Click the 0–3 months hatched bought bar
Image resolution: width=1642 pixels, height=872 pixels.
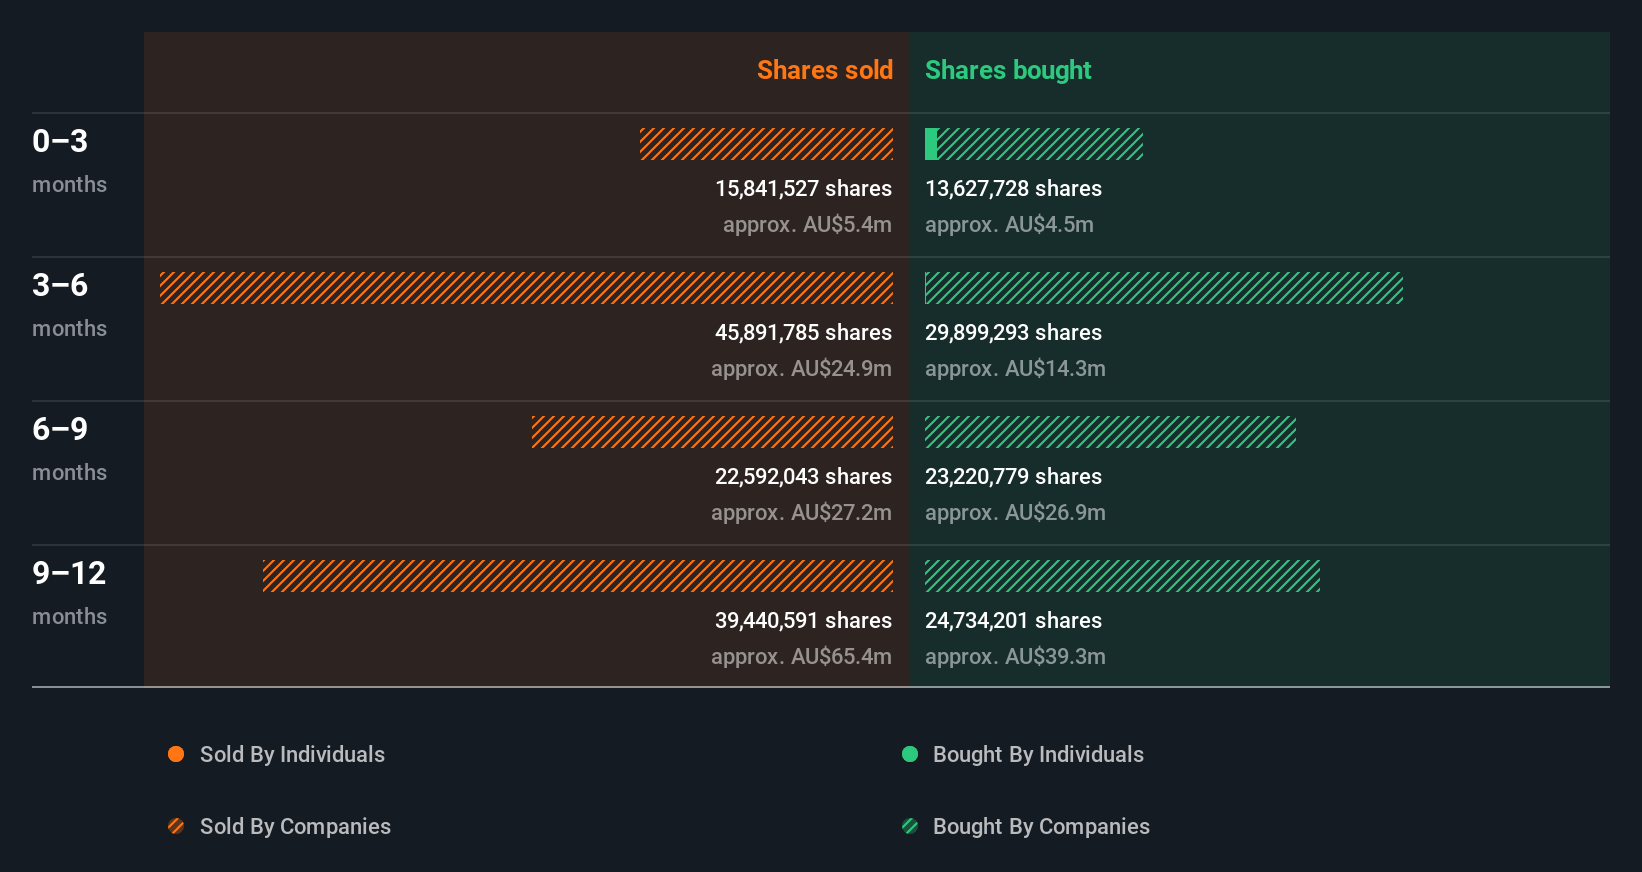point(1040,144)
